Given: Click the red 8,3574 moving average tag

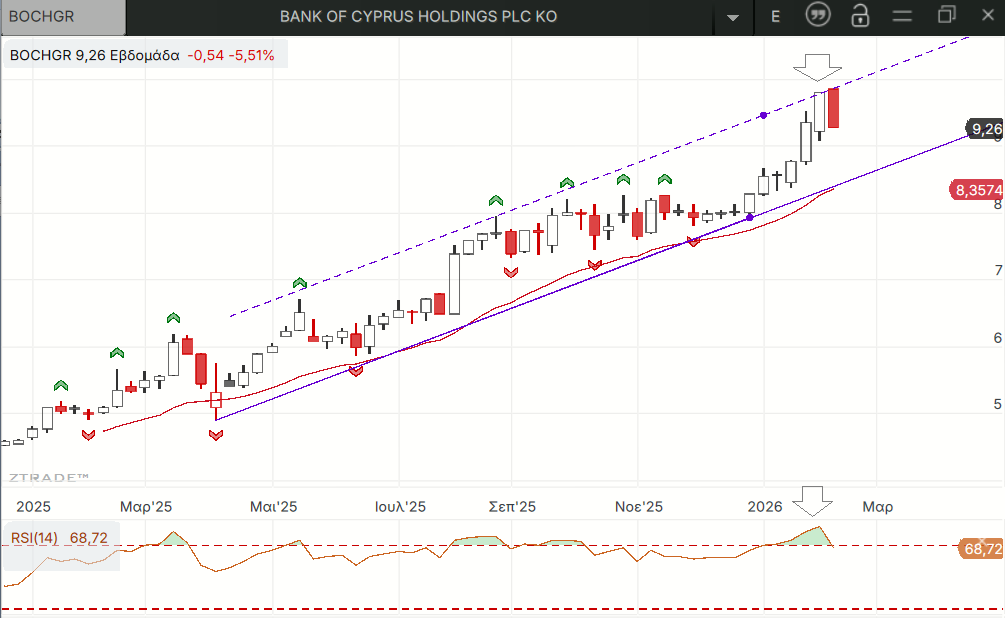Looking at the screenshot, I should tap(977, 190).
